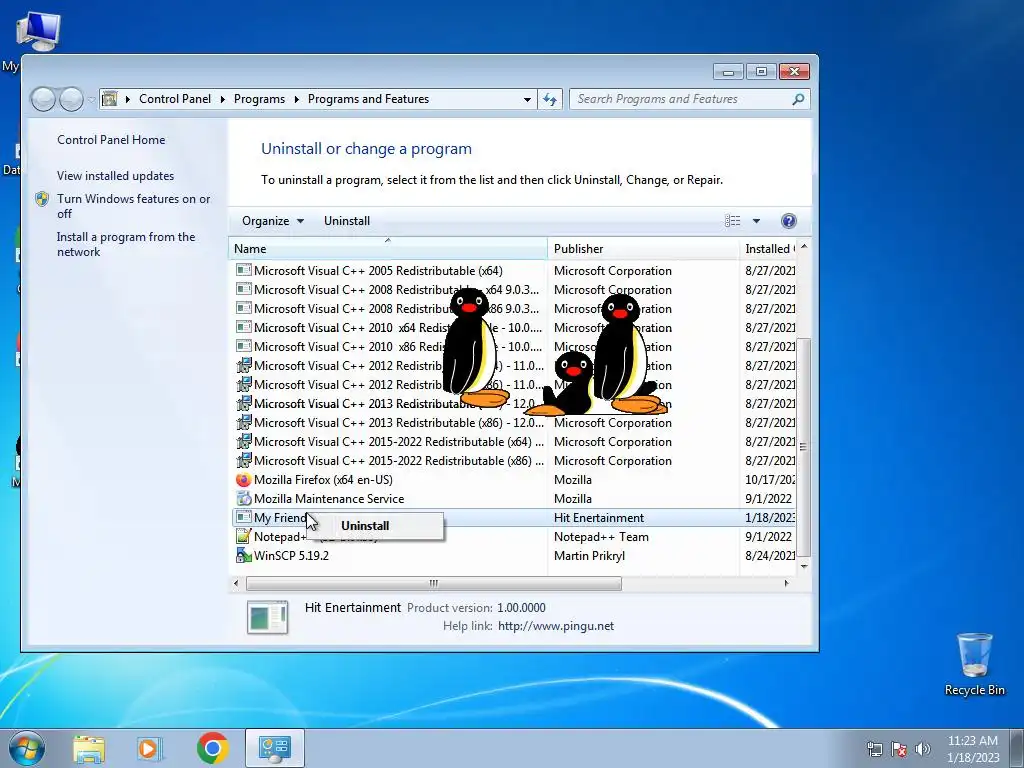This screenshot has width=1024, height=768.
Task: Click the Control Panel breadcrumb
Action: click(x=175, y=99)
